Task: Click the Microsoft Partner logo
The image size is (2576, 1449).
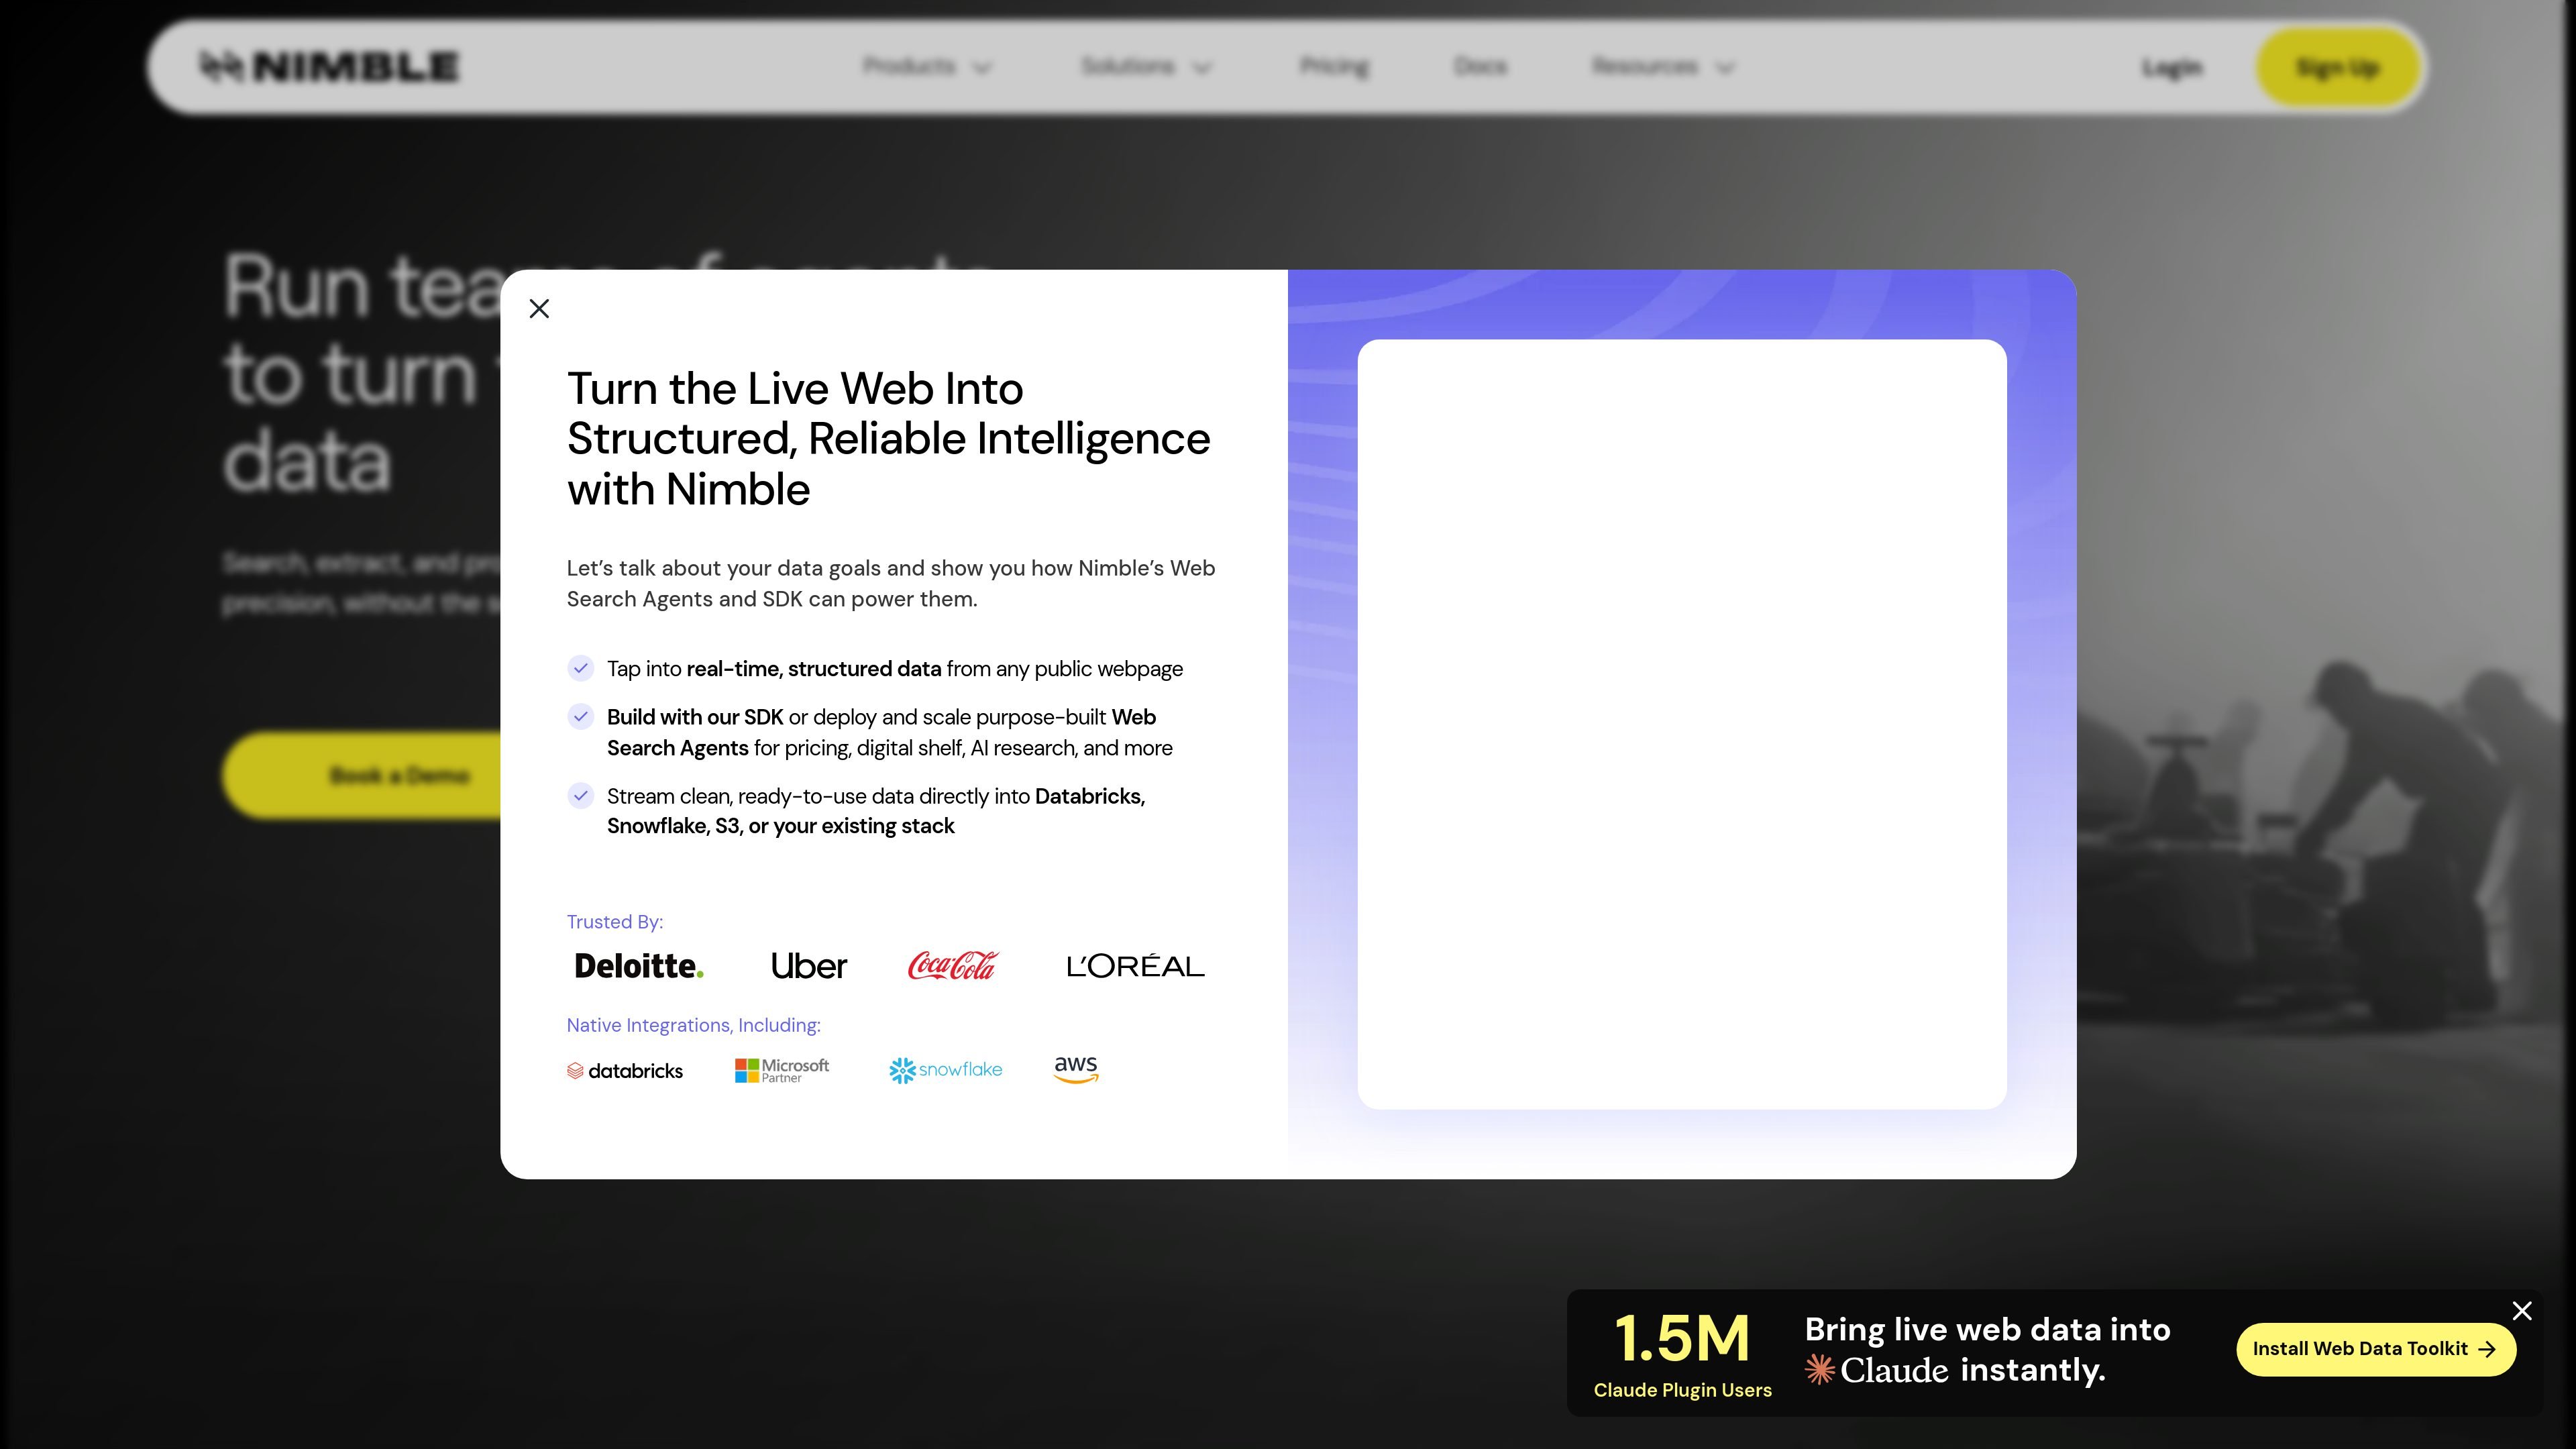Action: 782,1070
